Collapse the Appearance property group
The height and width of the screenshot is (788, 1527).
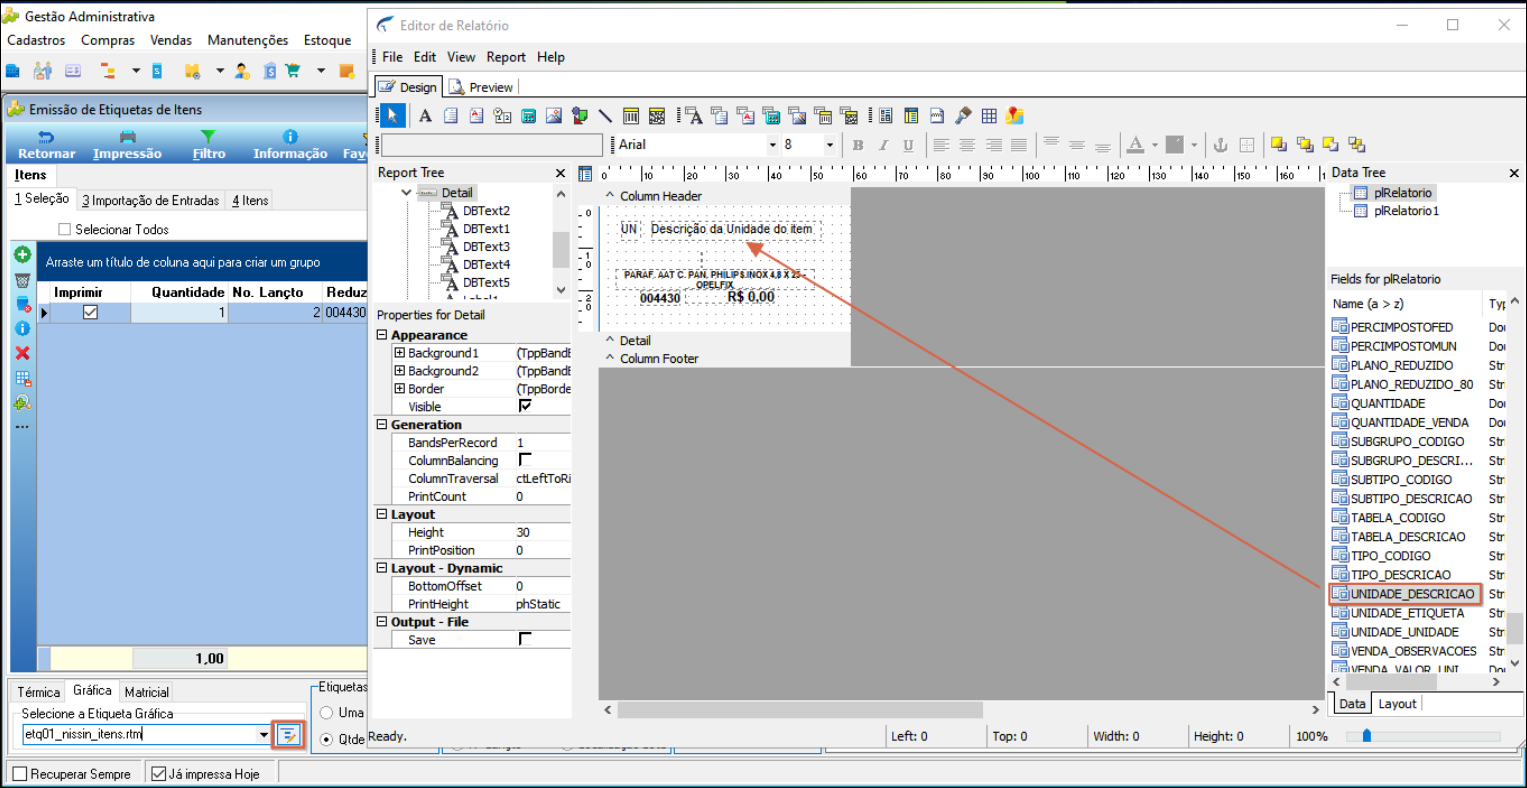coord(382,335)
